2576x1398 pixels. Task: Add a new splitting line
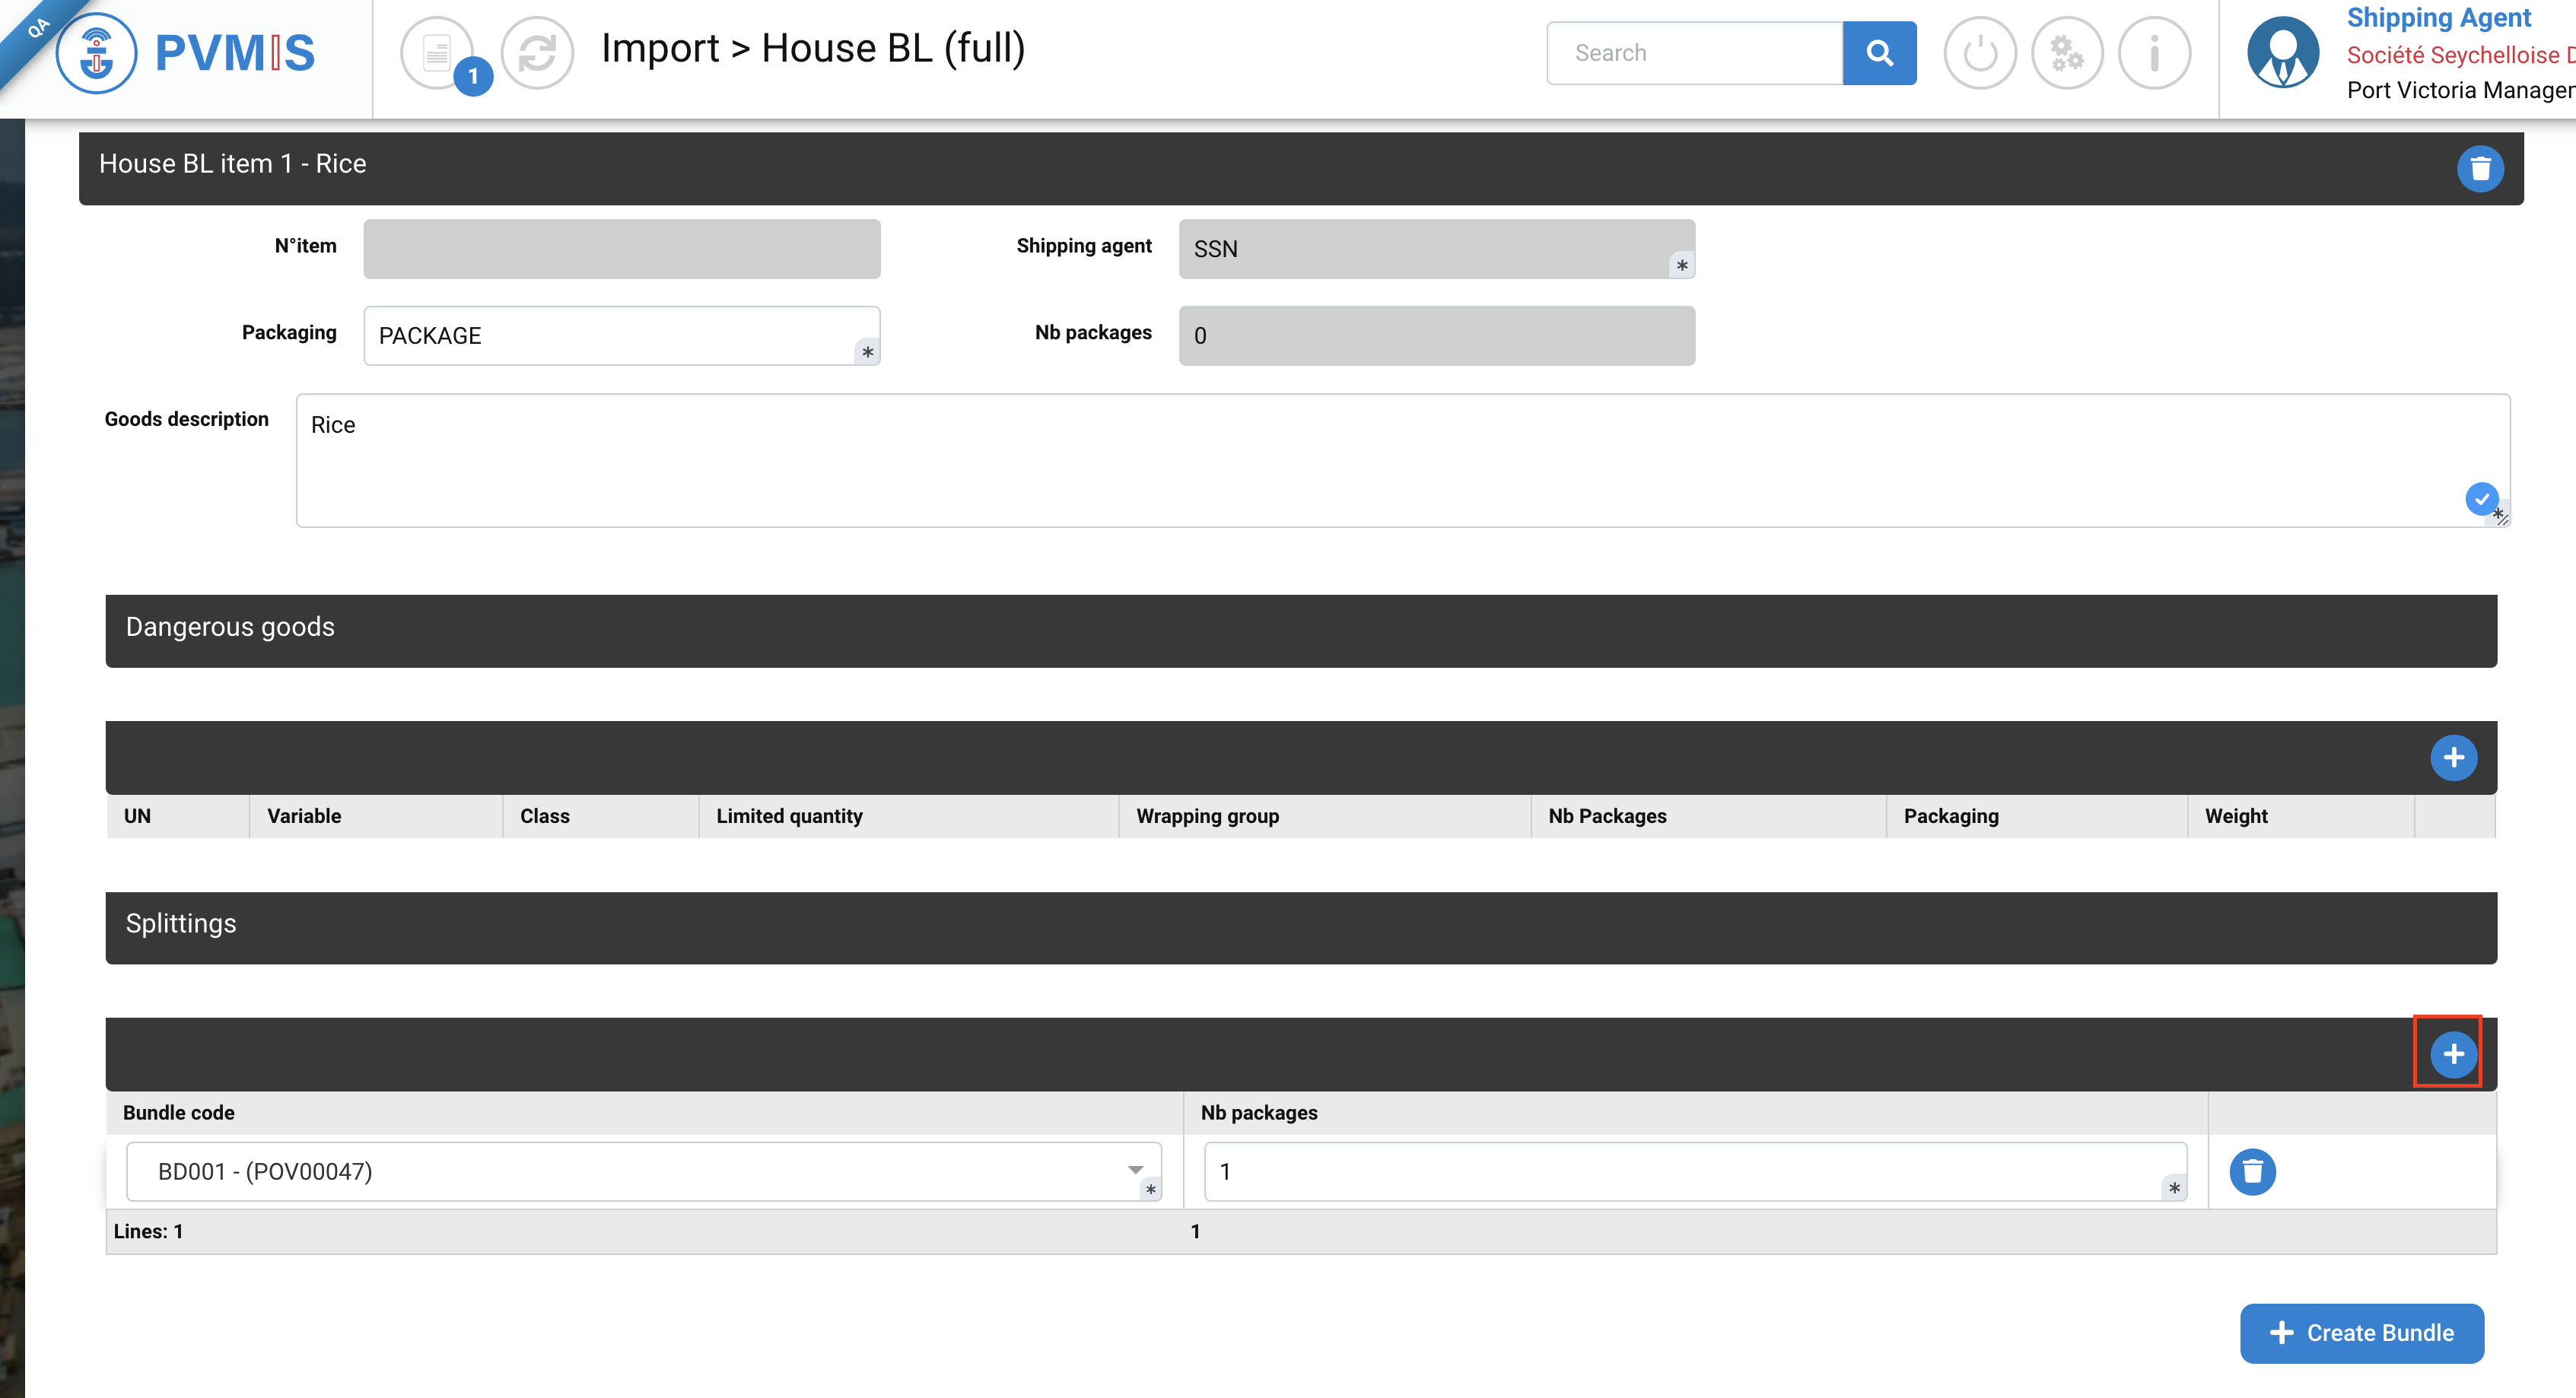point(2453,1054)
